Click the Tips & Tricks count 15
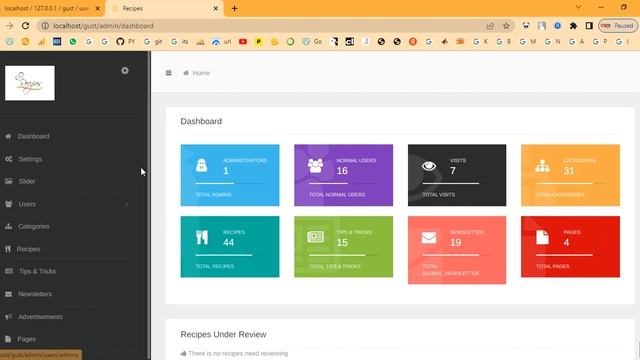 click(x=342, y=242)
